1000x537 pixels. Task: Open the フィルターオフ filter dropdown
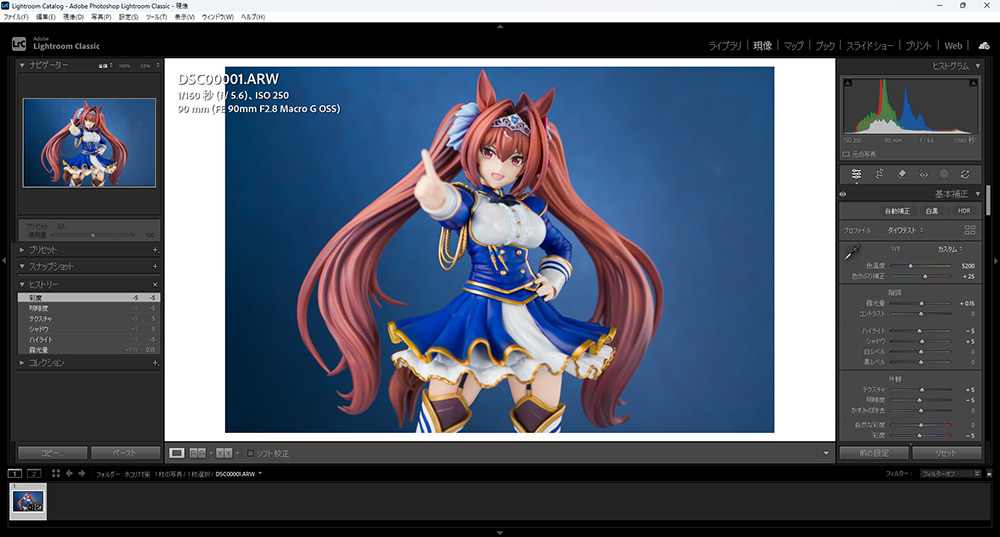pyautogui.click(x=950, y=474)
